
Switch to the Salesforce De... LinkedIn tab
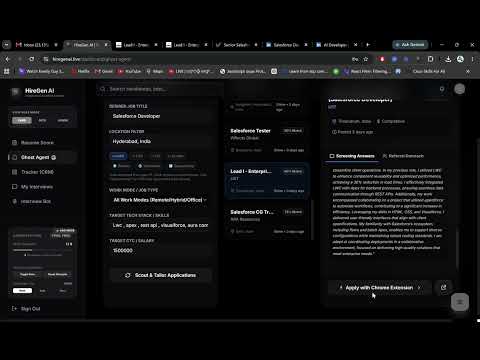[x=286, y=45]
